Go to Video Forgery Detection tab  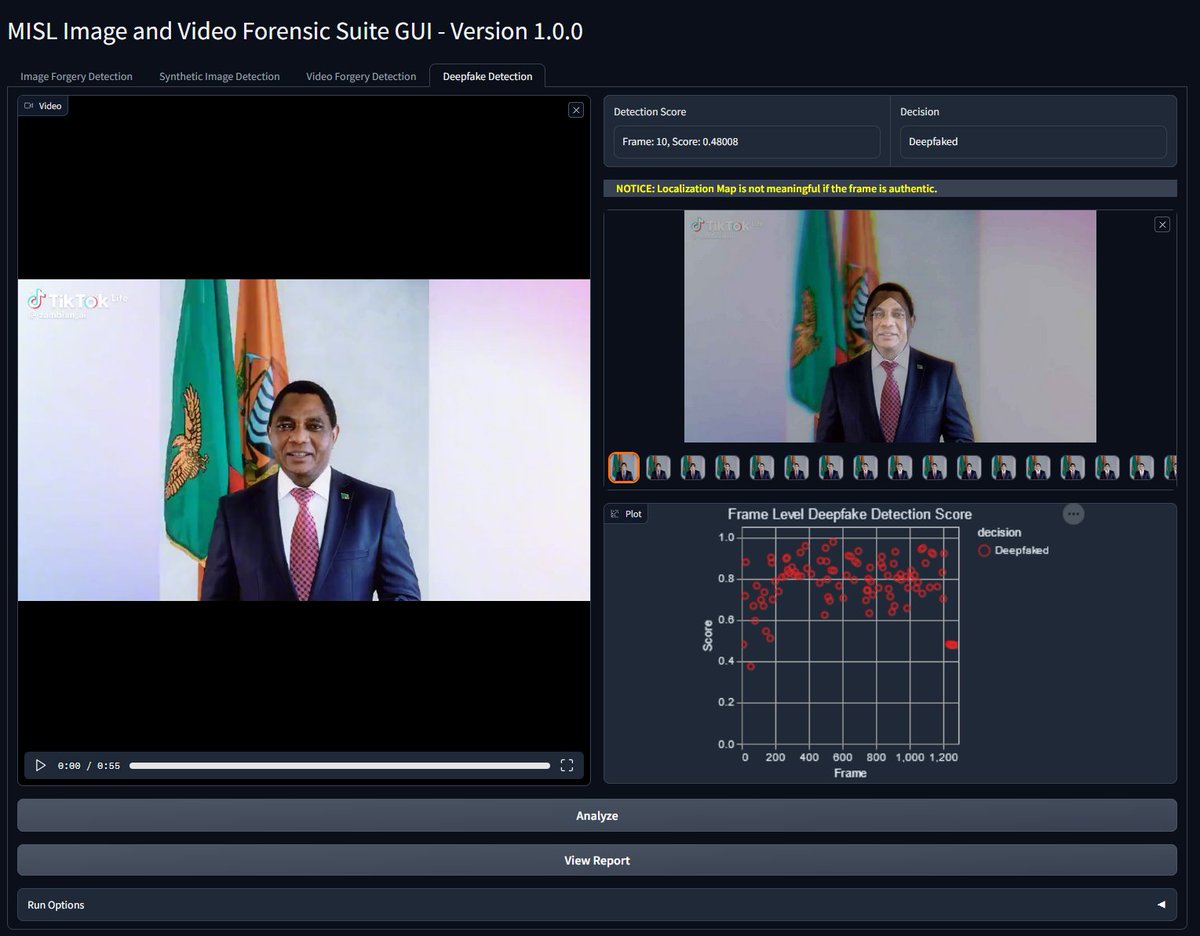pos(361,76)
